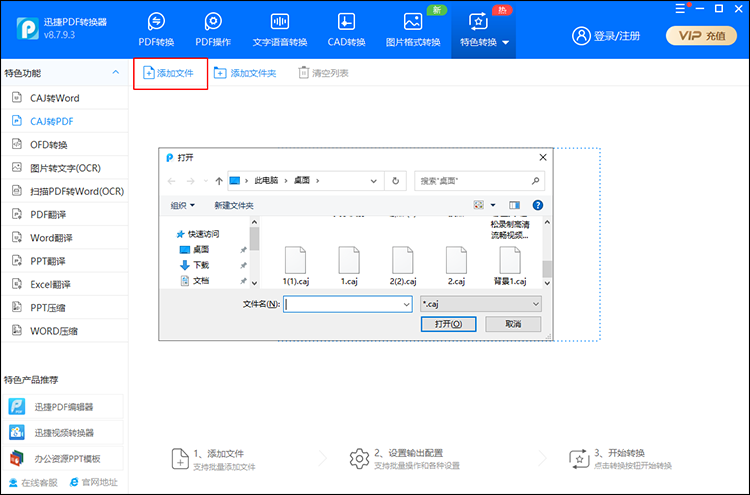Click the dialog back arrow
750x495 pixels.
click(172, 181)
